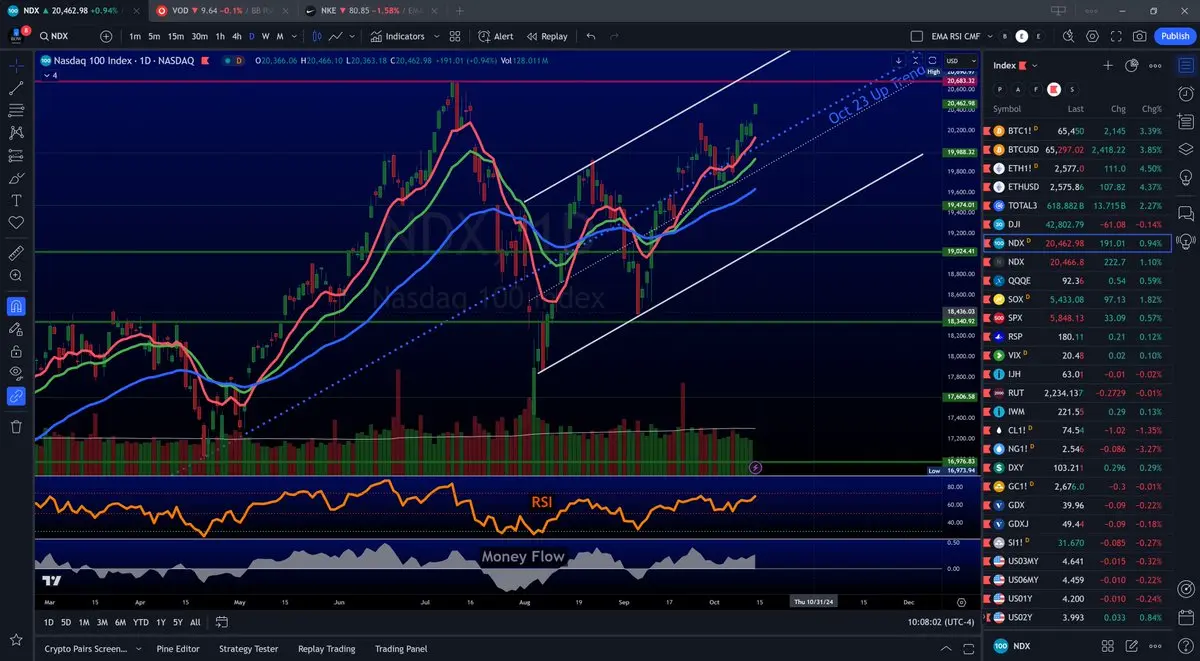Open watchlist advanced view icon
This screenshot has height=661, width=1200.
tap(1132, 66)
